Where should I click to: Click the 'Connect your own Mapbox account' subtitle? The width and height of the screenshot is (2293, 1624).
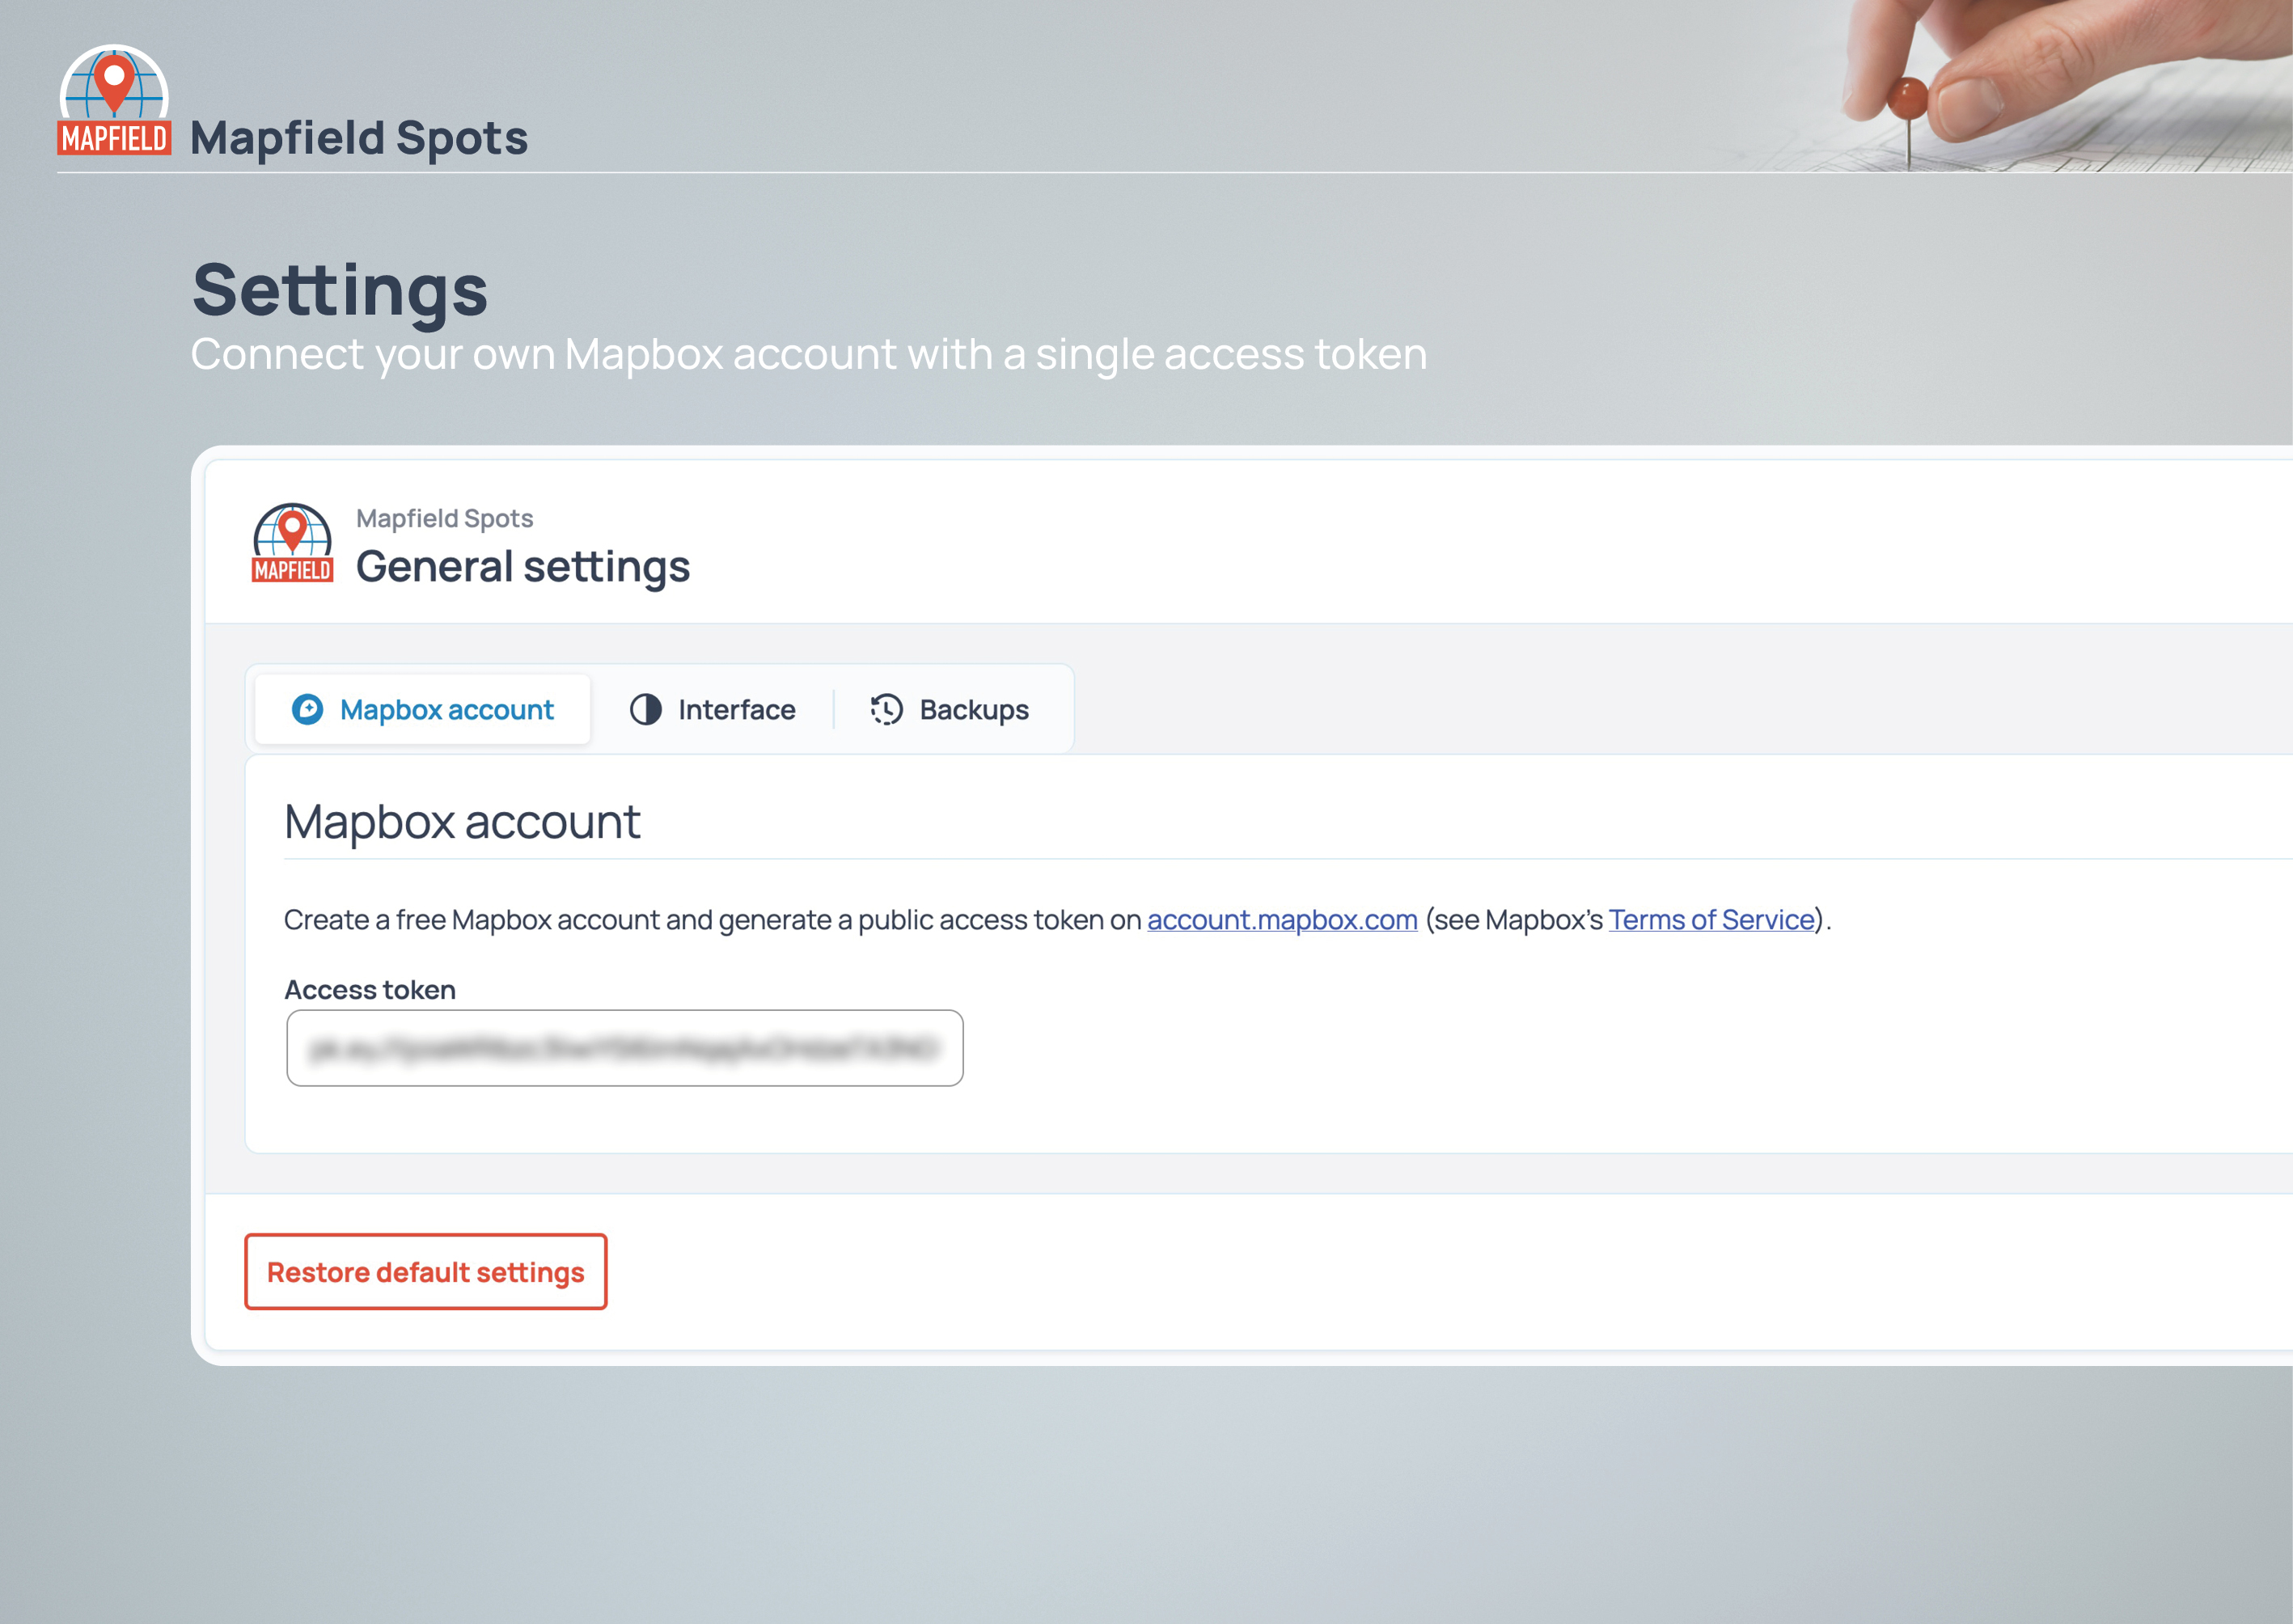click(809, 355)
